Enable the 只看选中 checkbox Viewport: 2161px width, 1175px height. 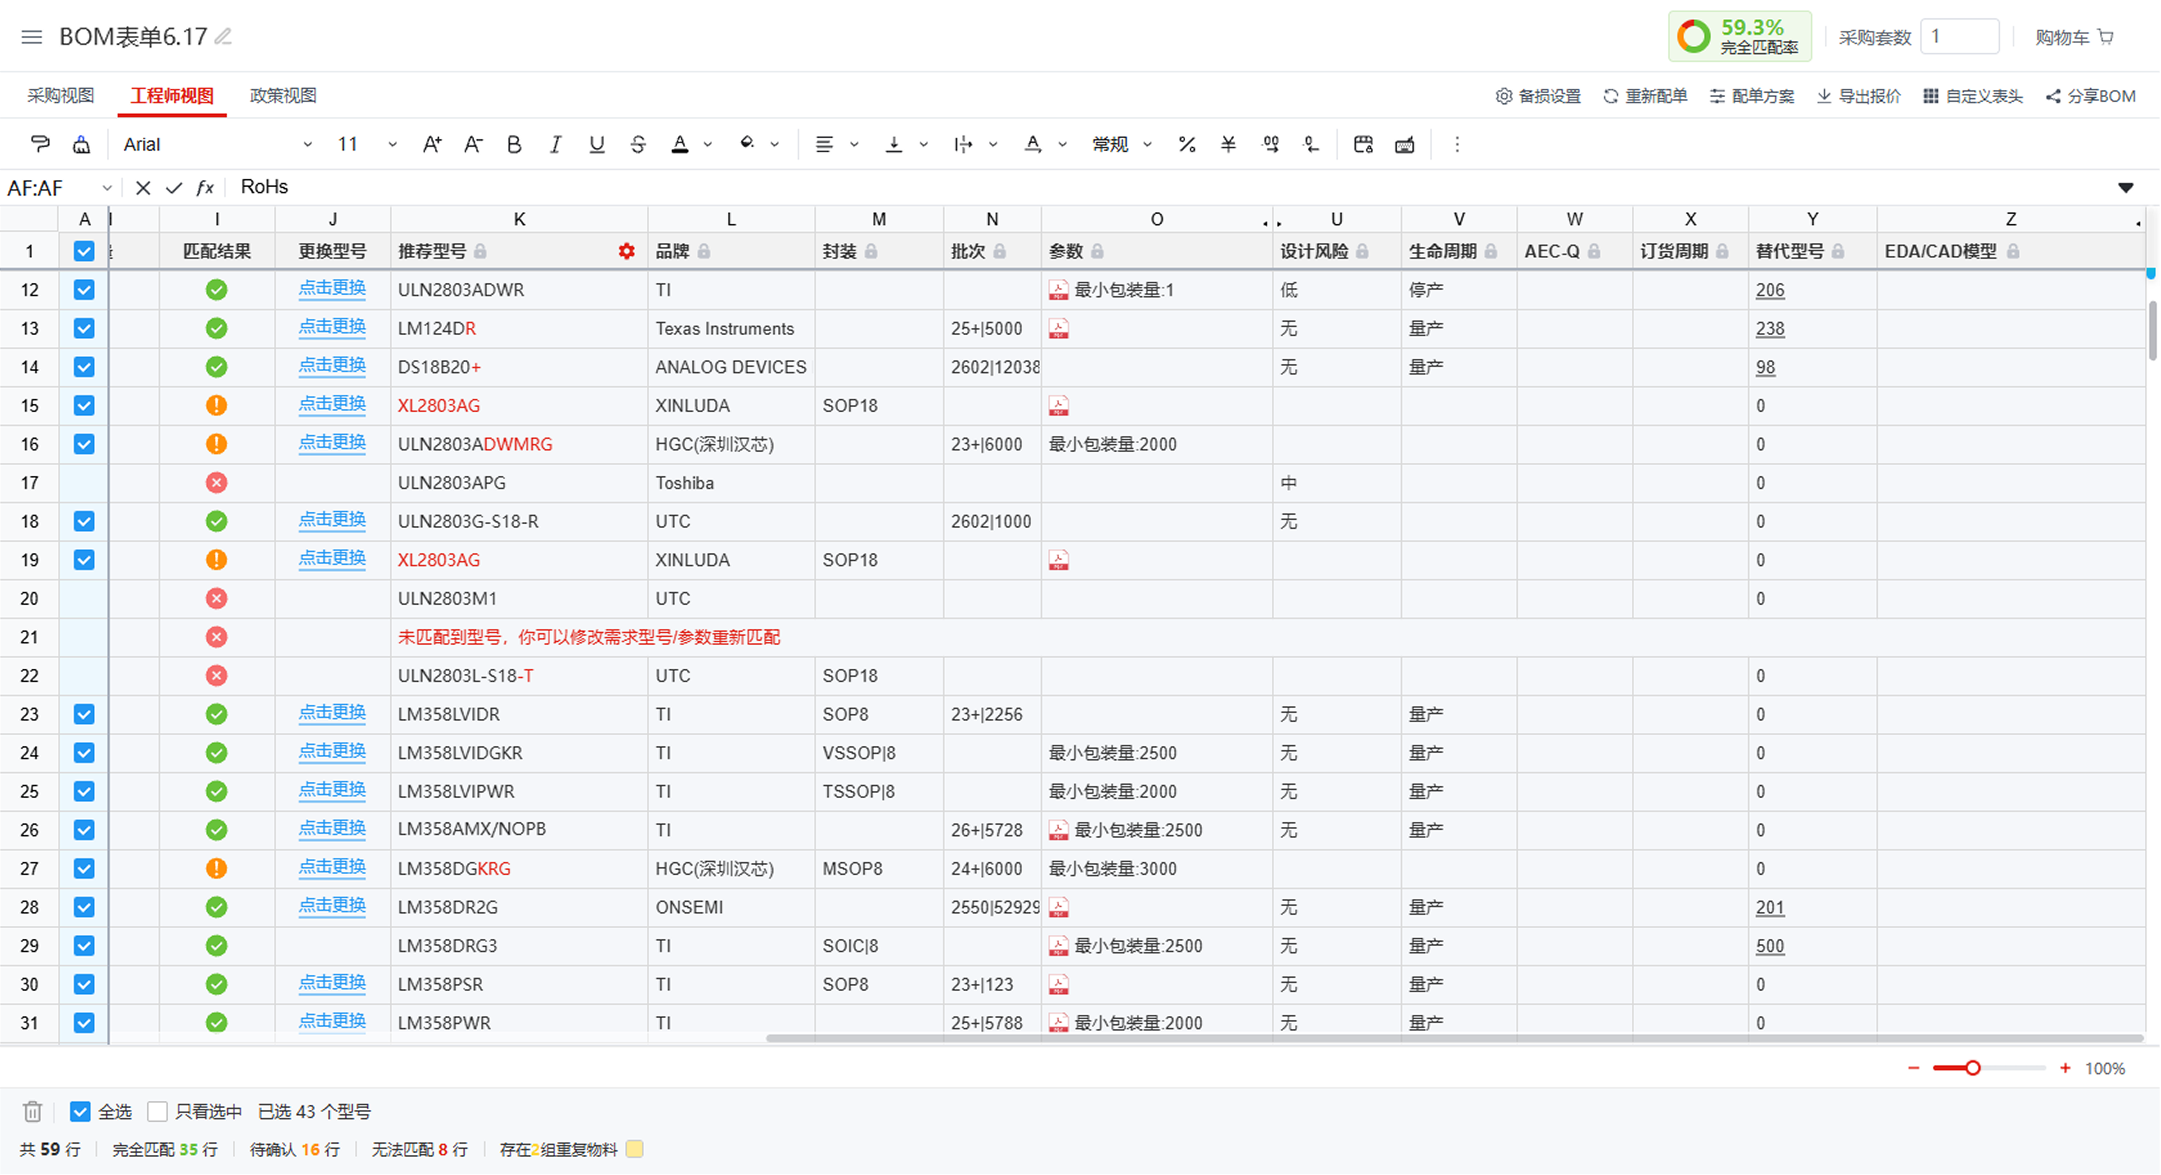(x=157, y=1111)
